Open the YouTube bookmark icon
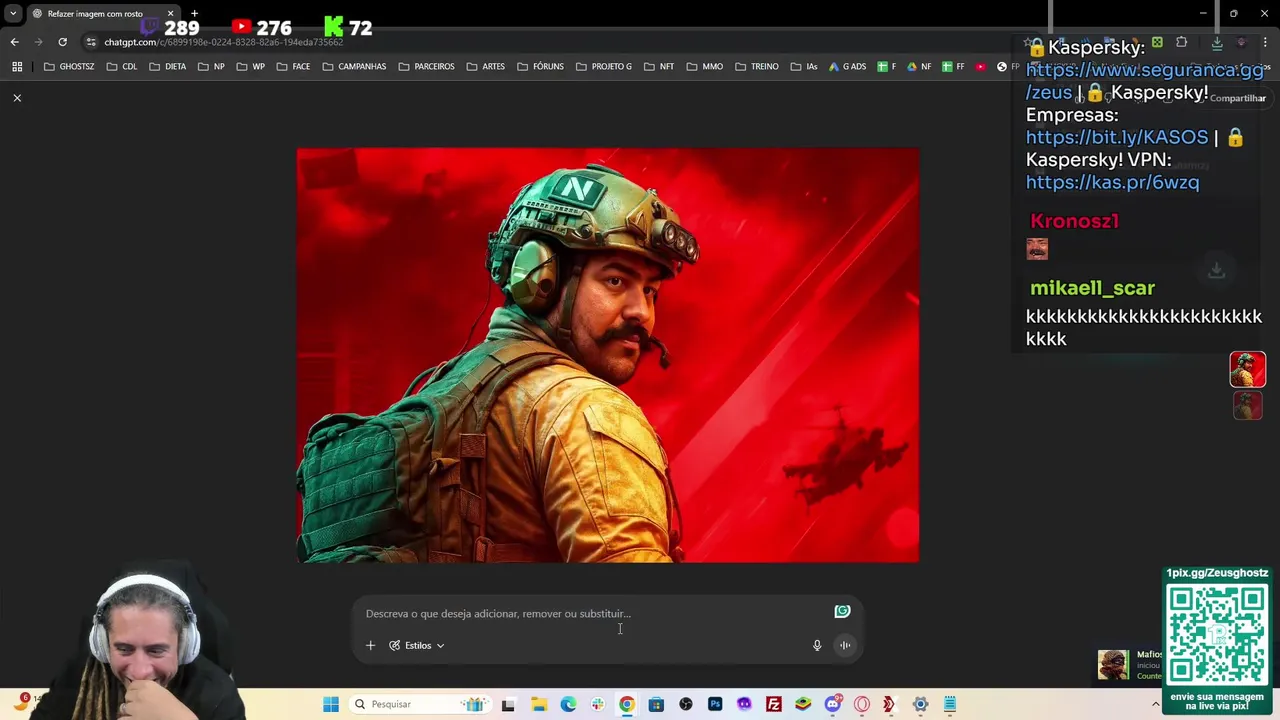The height and width of the screenshot is (720, 1280). click(980, 67)
